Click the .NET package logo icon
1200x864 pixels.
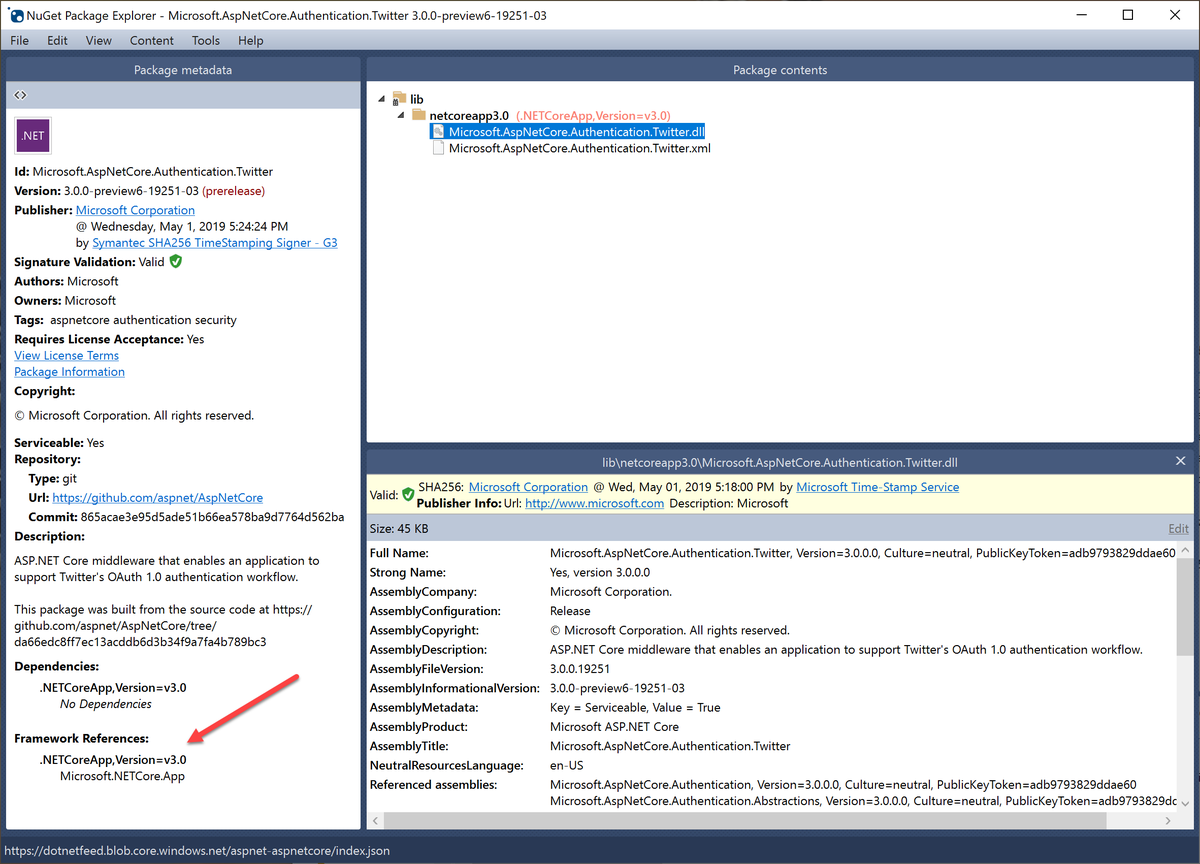coord(33,136)
